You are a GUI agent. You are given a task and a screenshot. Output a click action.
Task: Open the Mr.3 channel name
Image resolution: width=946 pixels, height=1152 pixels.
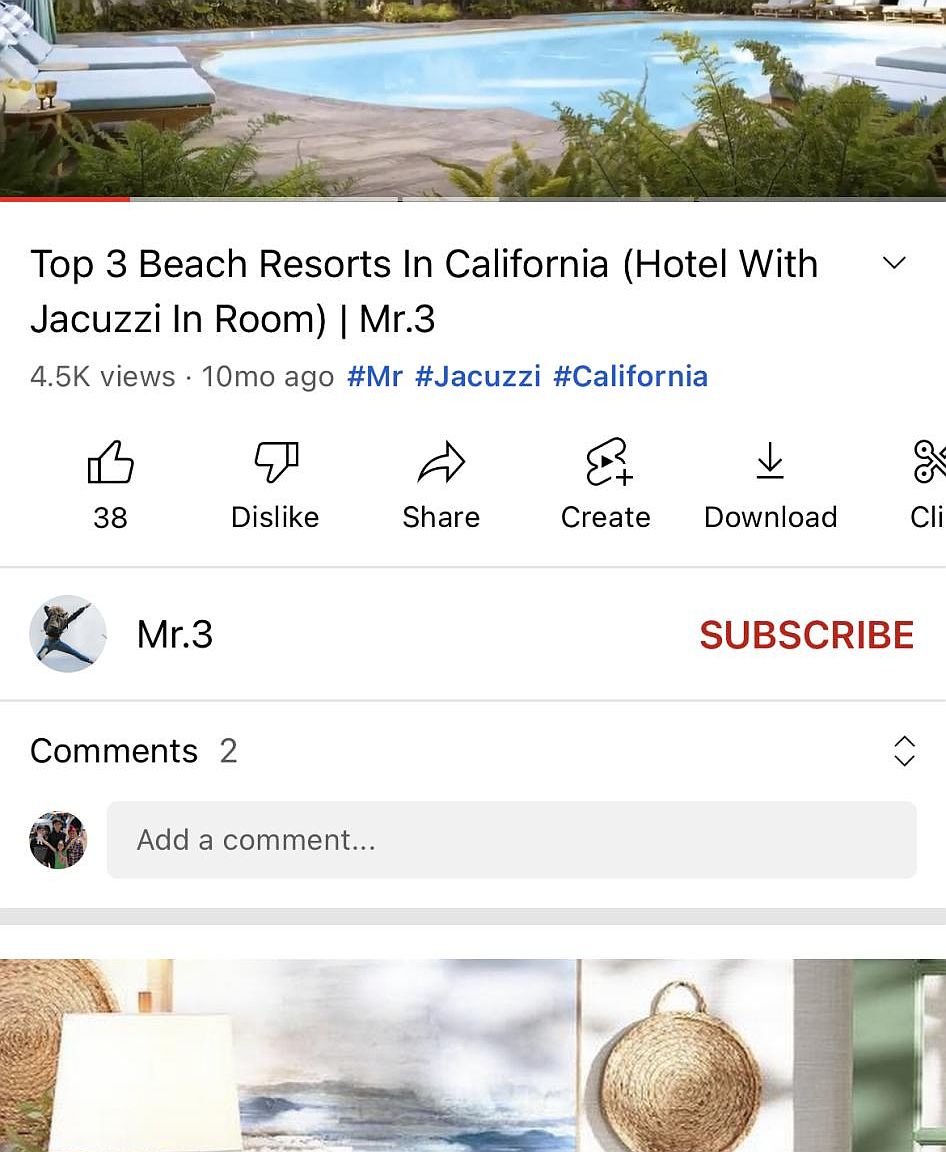pos(175,634)
